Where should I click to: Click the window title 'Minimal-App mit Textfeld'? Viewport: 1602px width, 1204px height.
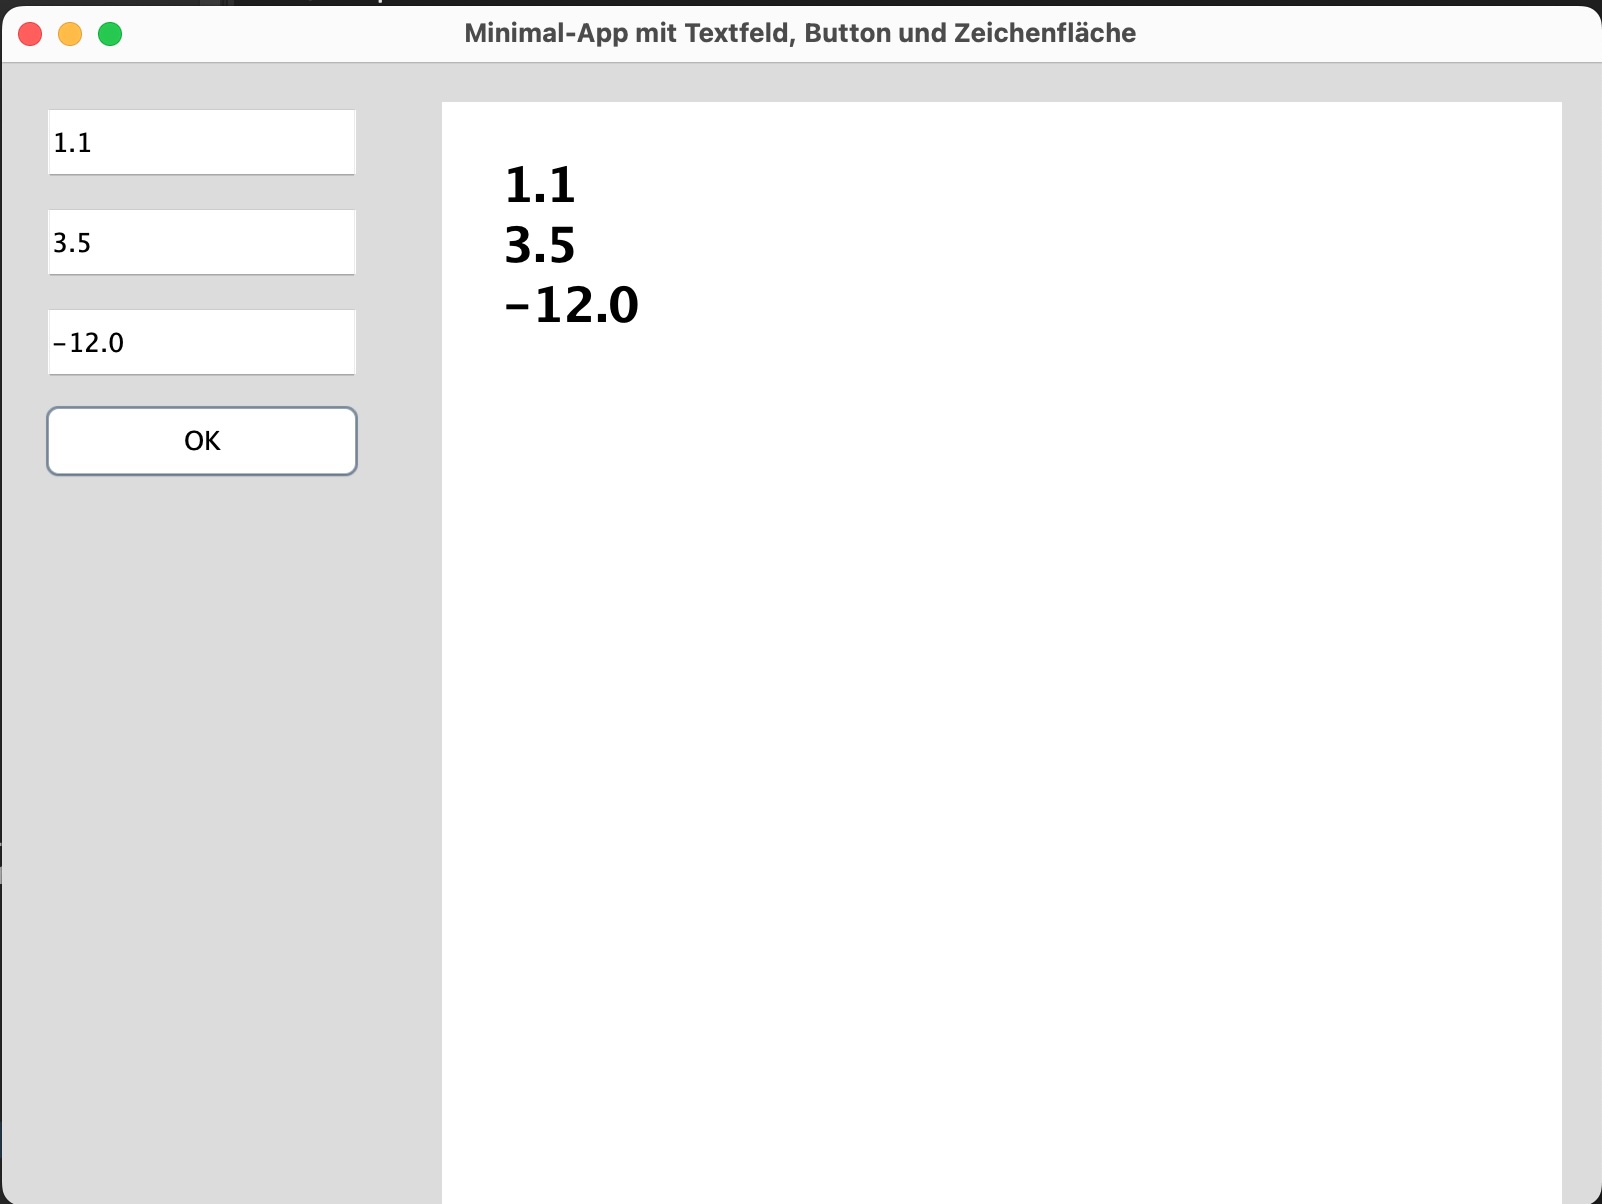(x=620, y=33)
